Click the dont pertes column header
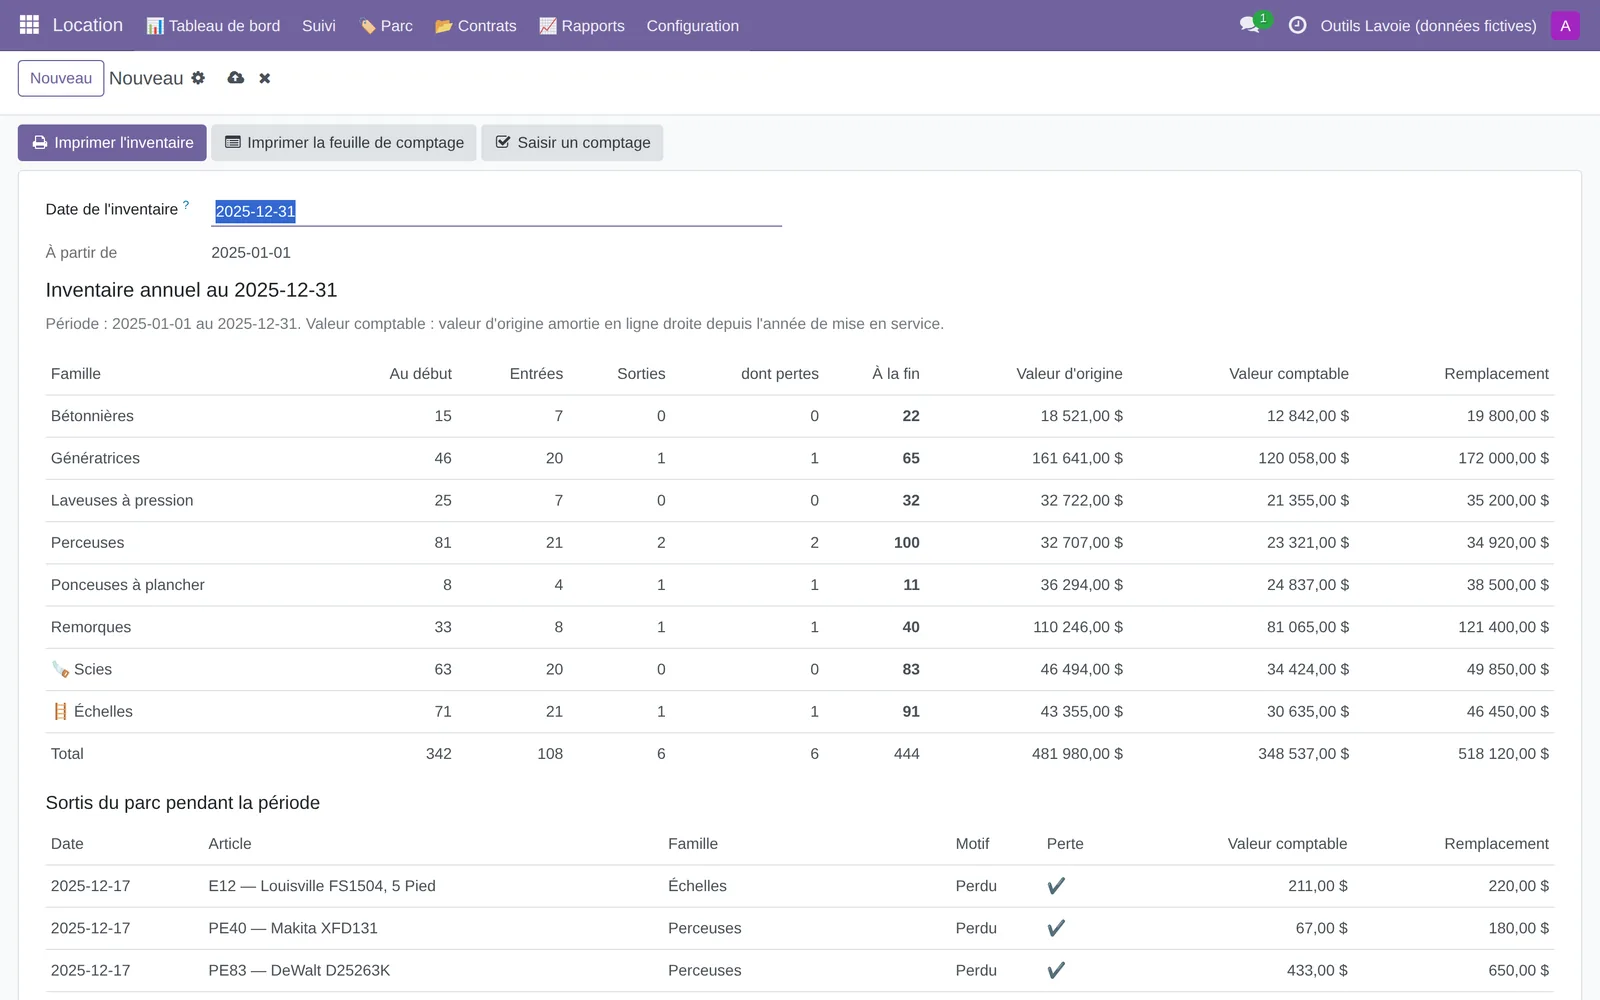This screenshot has width=1600, height=1000. (x=780, y=374)
